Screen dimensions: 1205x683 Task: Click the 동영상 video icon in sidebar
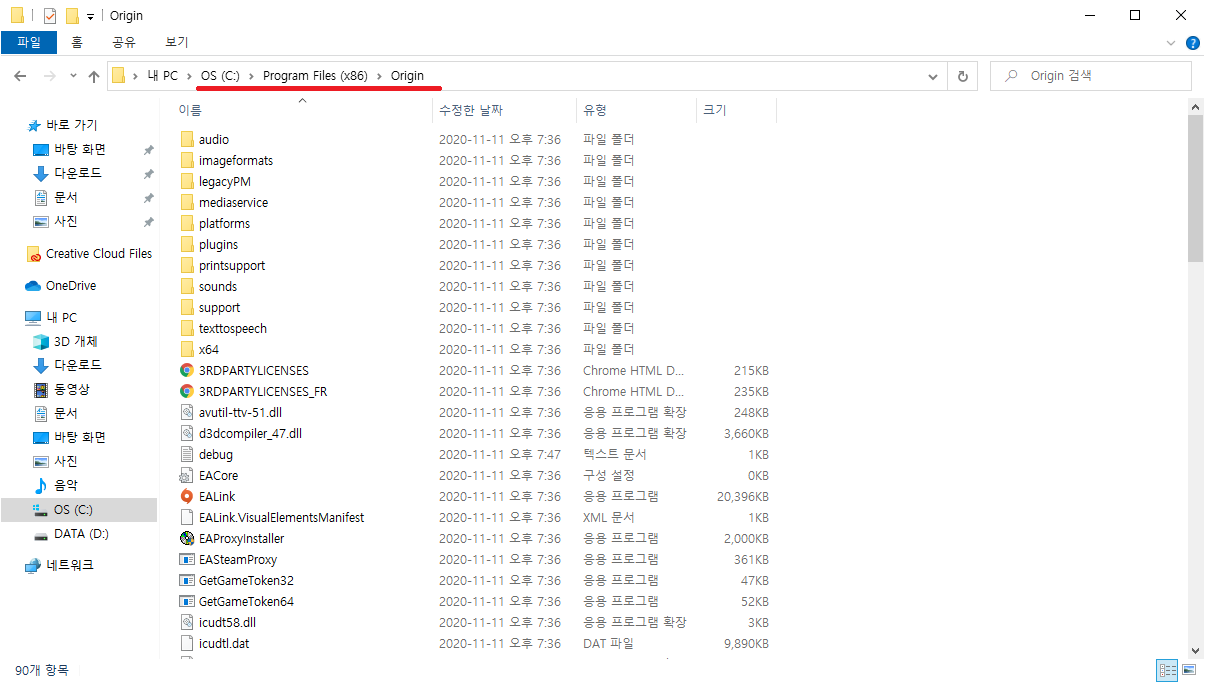(41, 389)
